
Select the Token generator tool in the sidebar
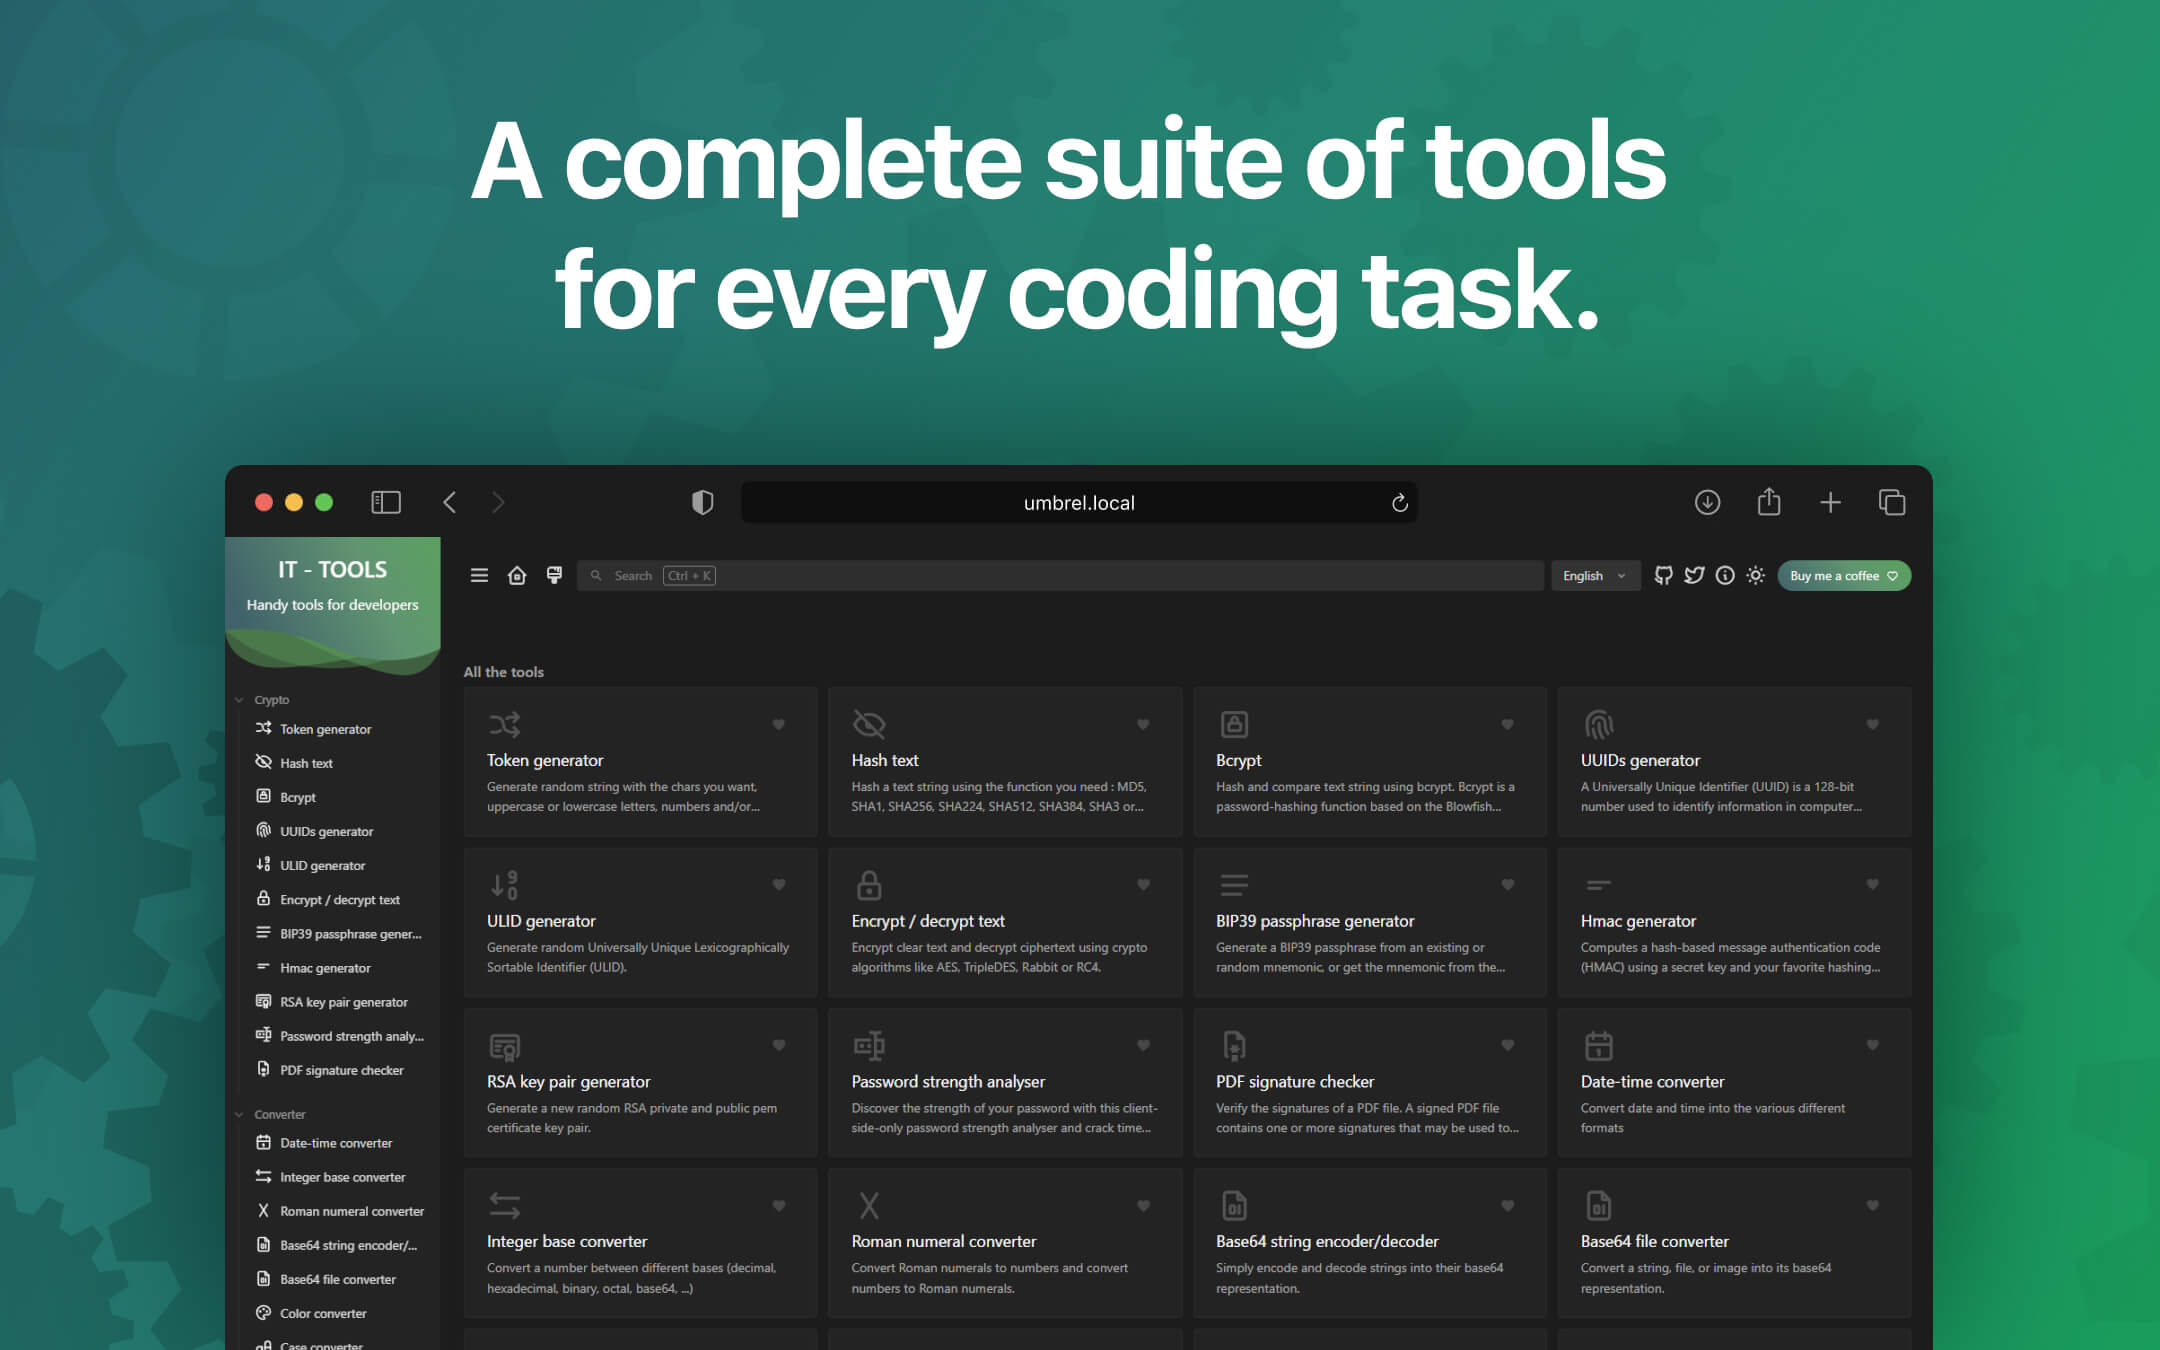pos(324,729)
